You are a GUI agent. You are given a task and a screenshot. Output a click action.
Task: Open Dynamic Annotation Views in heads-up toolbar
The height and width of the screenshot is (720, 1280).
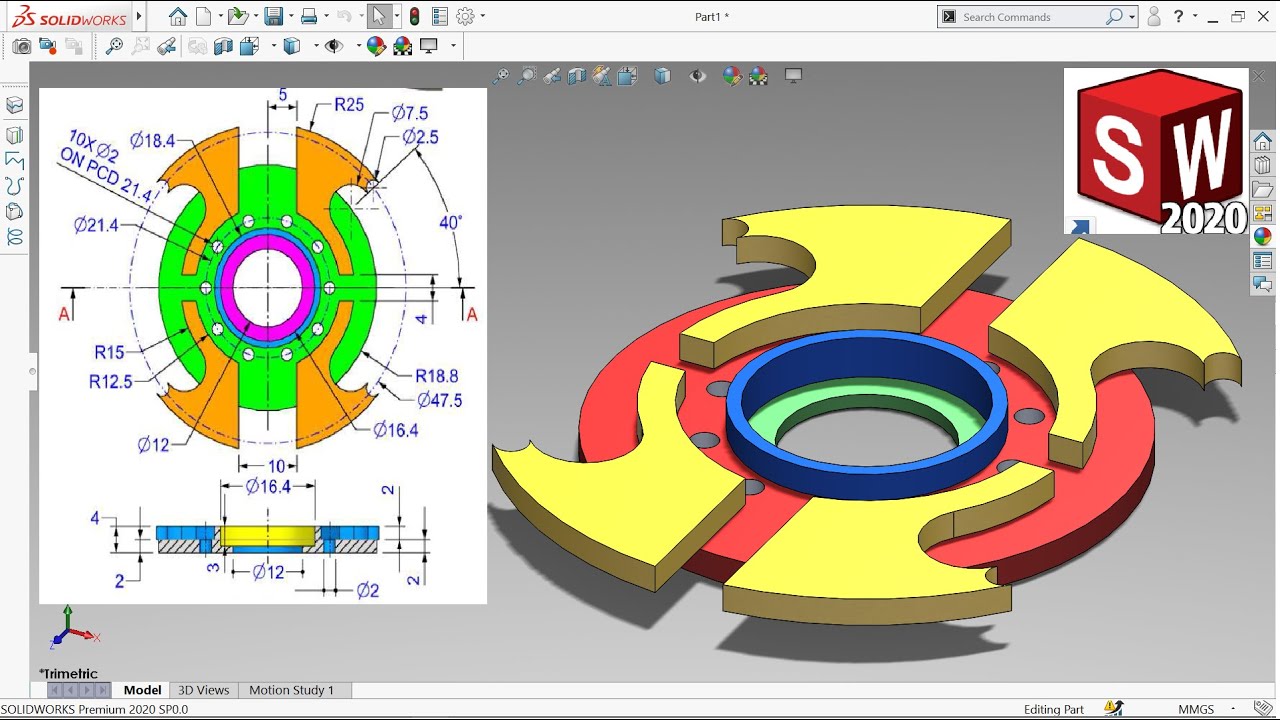coord(602,76)
